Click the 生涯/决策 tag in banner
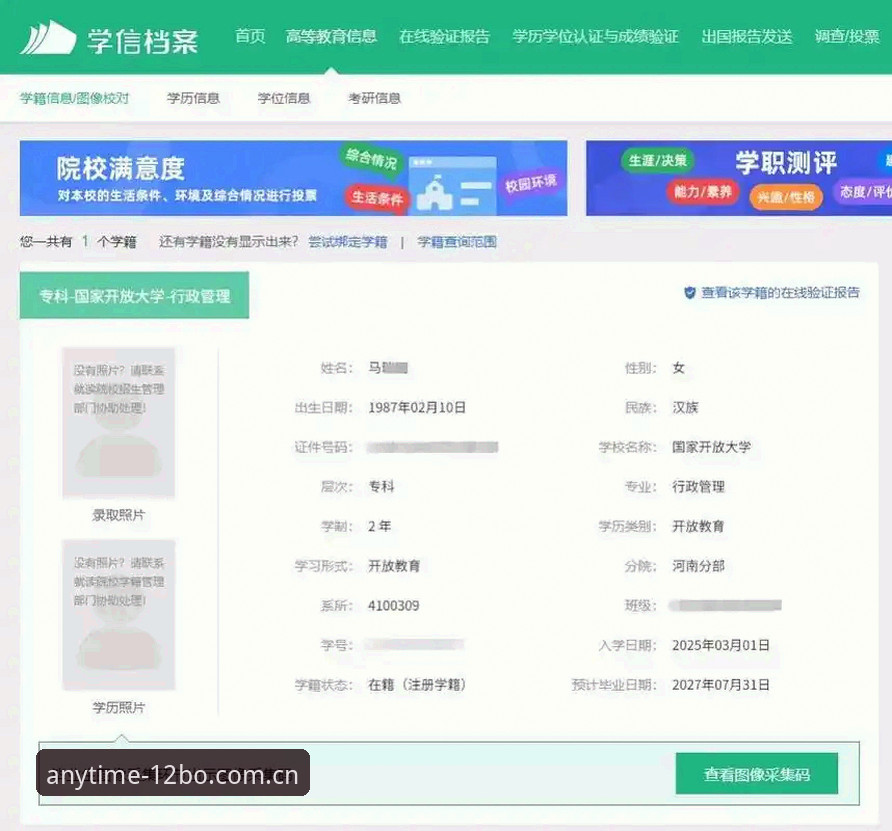The height and width of the screenshot is (831, 892). tap(658, 160)
